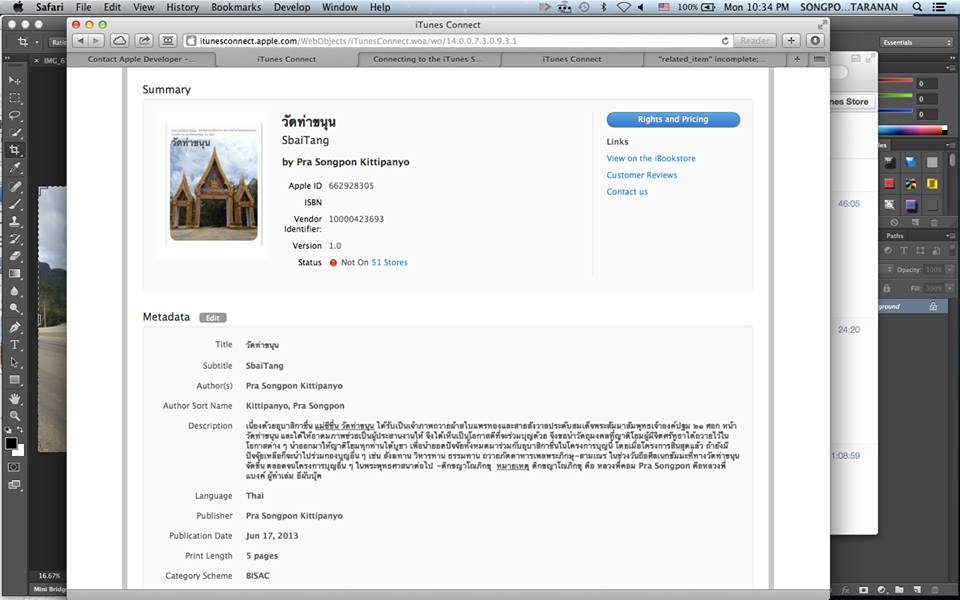Select the Crop tool in Photoshop toolbar
This screenshot has width=960, height=600.
(15, 149)
